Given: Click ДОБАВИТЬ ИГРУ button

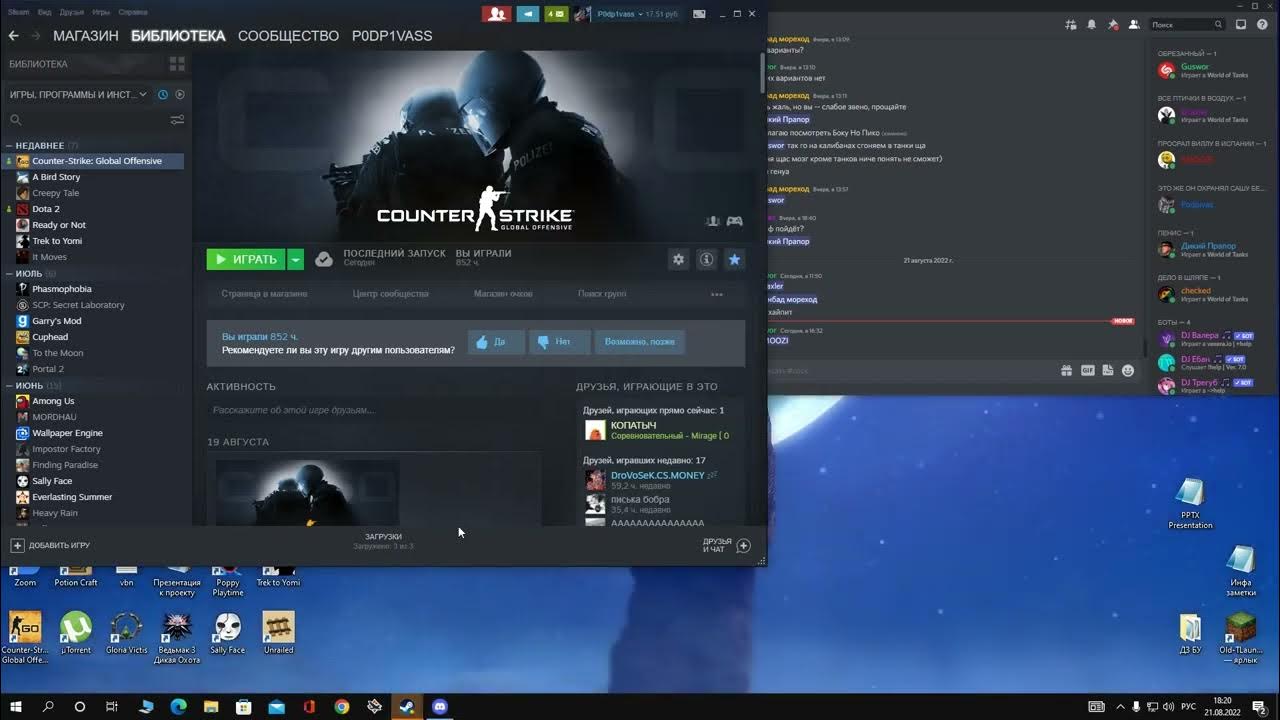Looking at the screenshot, I should point(50,545).
